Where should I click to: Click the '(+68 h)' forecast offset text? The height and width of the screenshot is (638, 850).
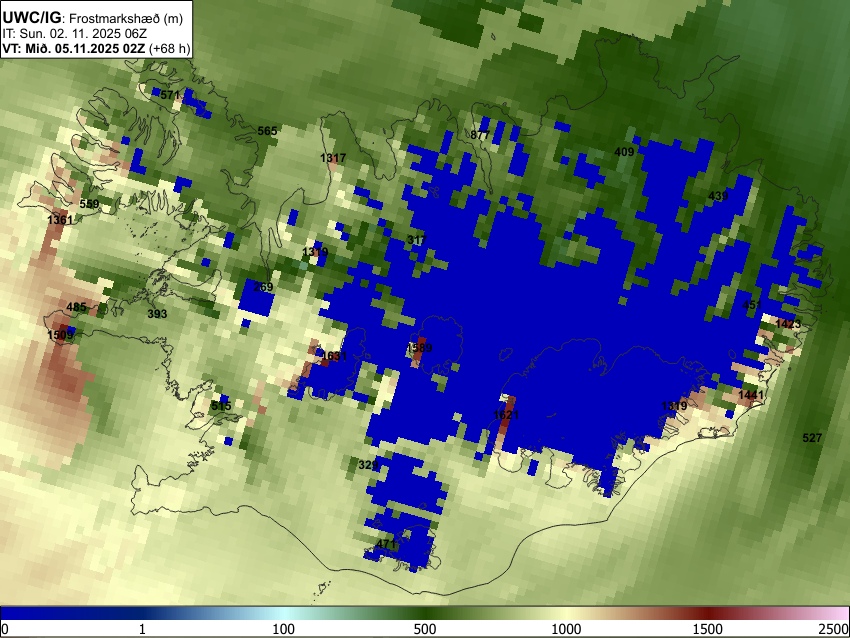point(169,48)
